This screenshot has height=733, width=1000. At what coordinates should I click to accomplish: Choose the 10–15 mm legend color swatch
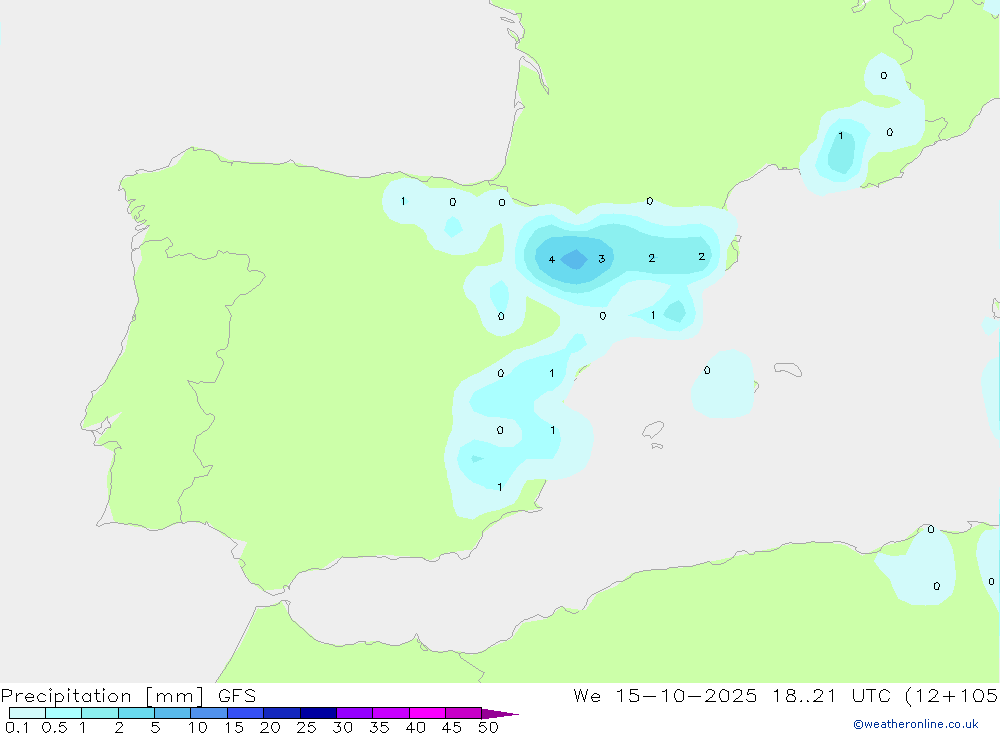(x=209, y=713)
